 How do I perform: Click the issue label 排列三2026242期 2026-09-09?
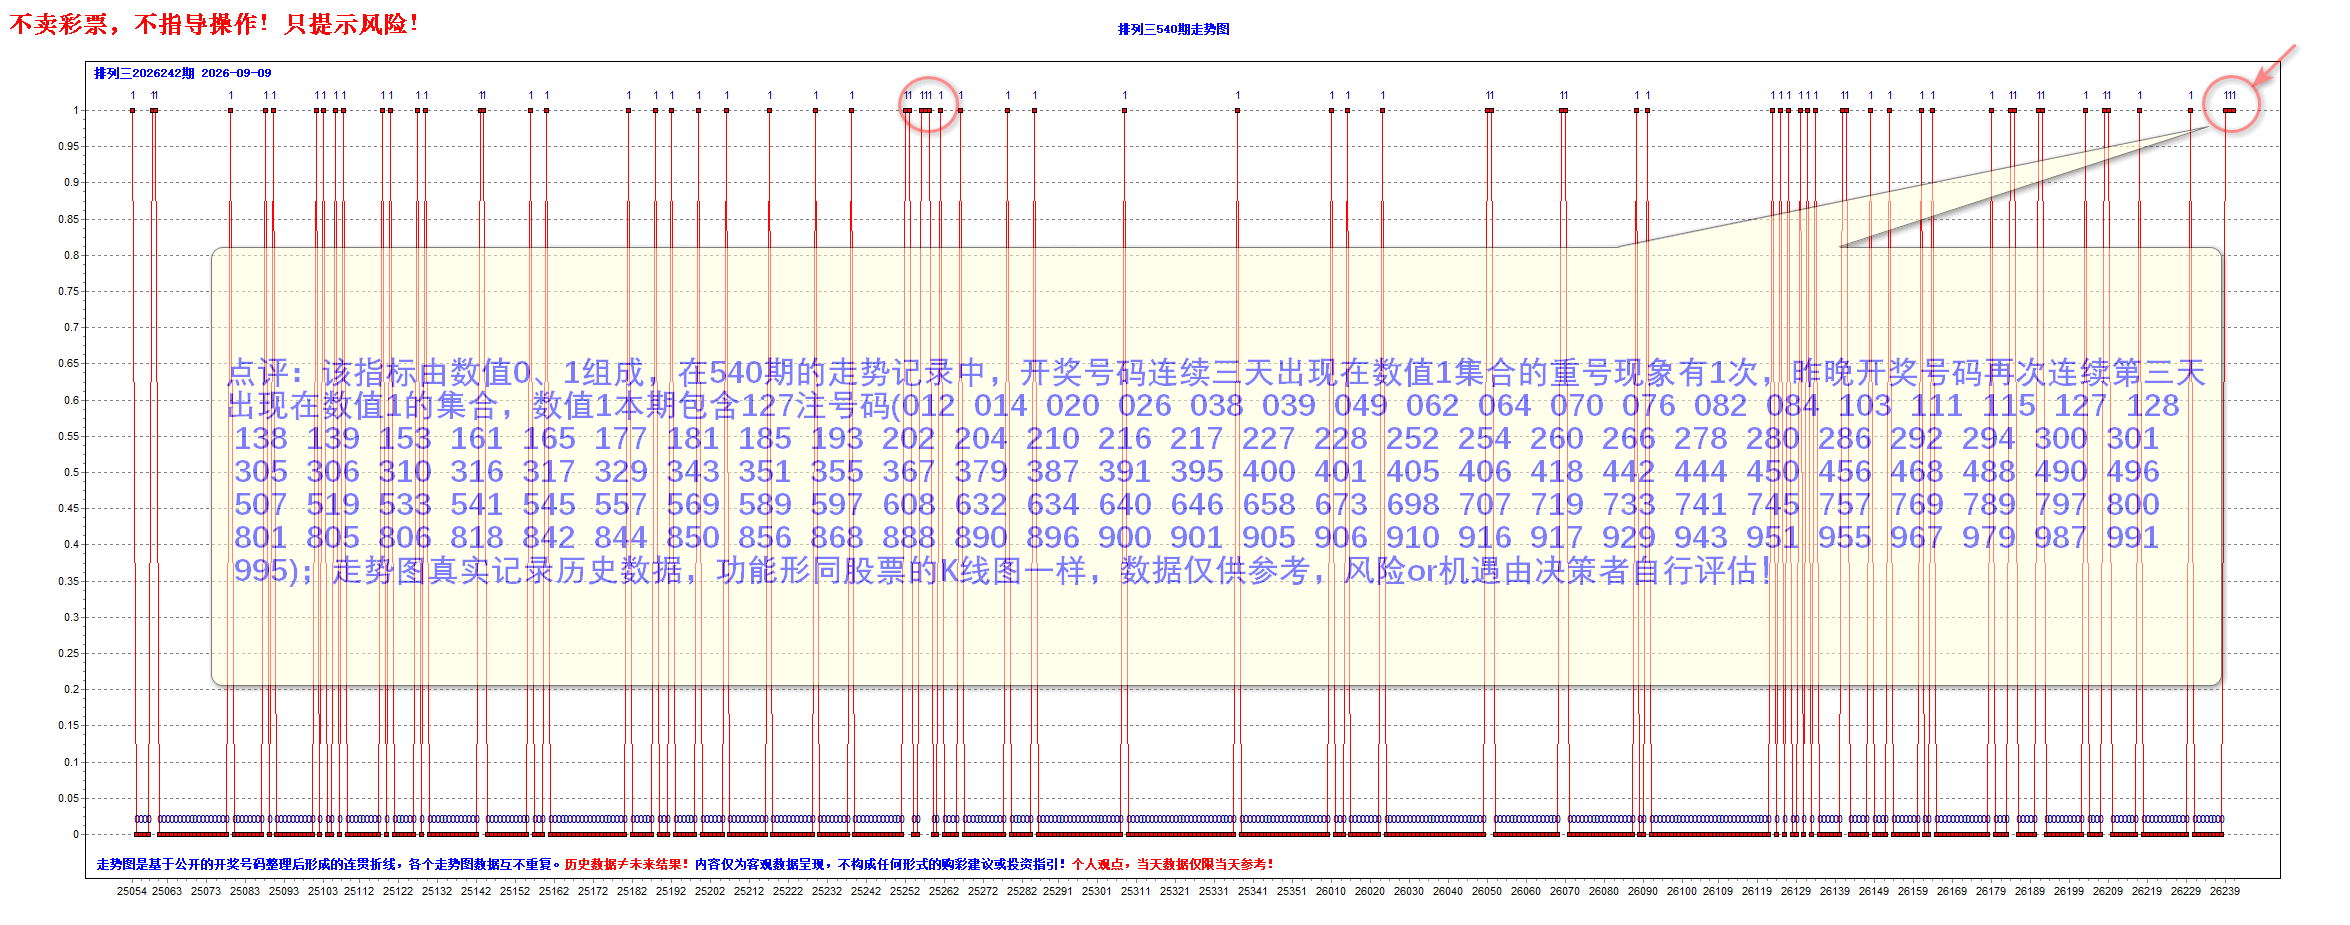coord(182,73)
